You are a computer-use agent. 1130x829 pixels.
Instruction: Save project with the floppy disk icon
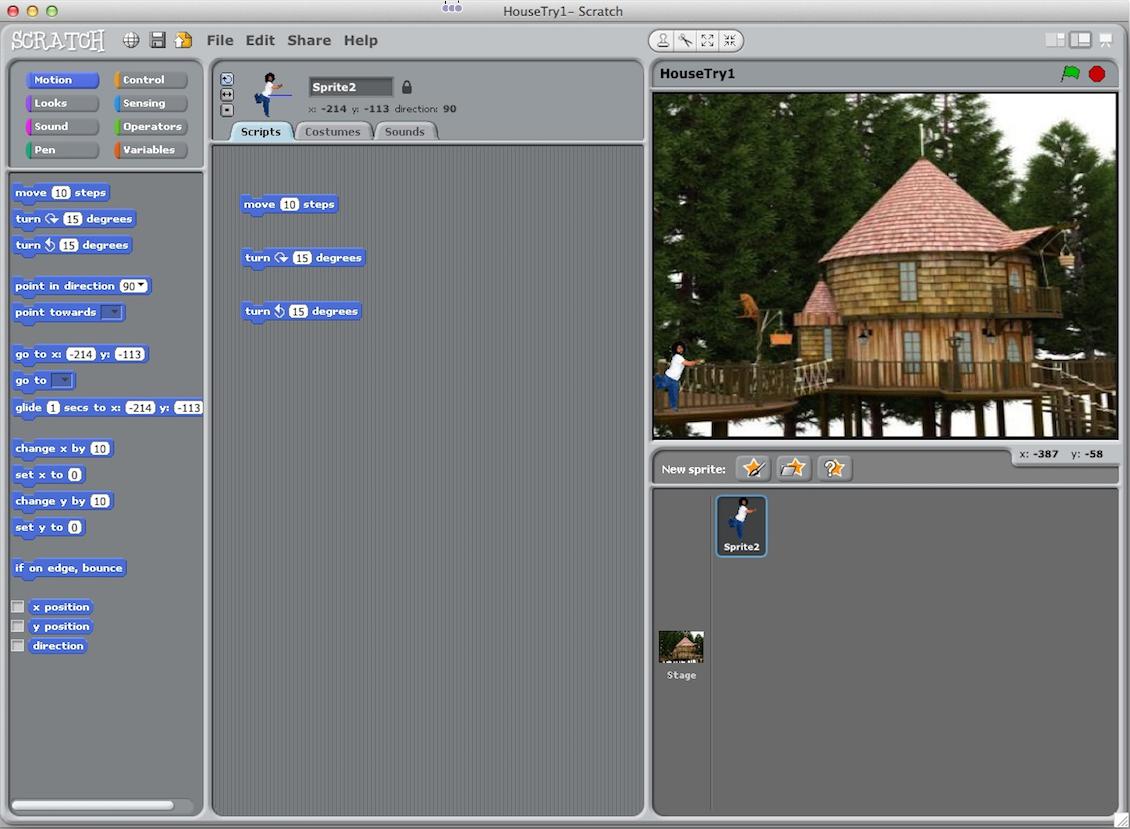(157, 40)
